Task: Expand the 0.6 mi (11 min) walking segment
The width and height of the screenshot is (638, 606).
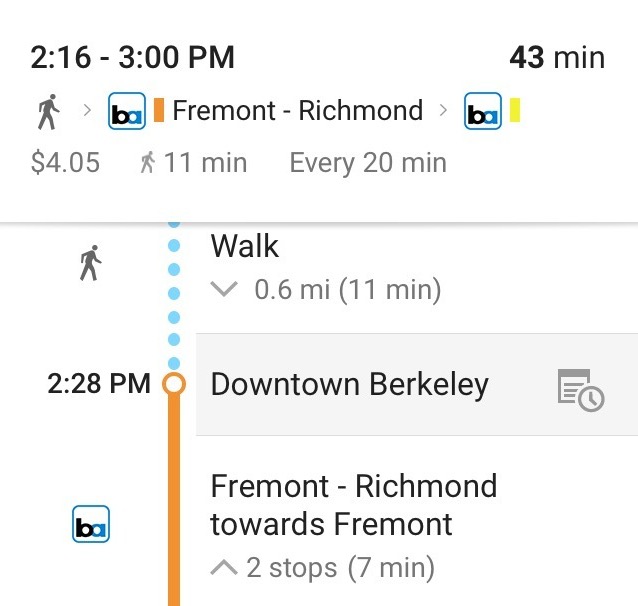Action: 347,290
